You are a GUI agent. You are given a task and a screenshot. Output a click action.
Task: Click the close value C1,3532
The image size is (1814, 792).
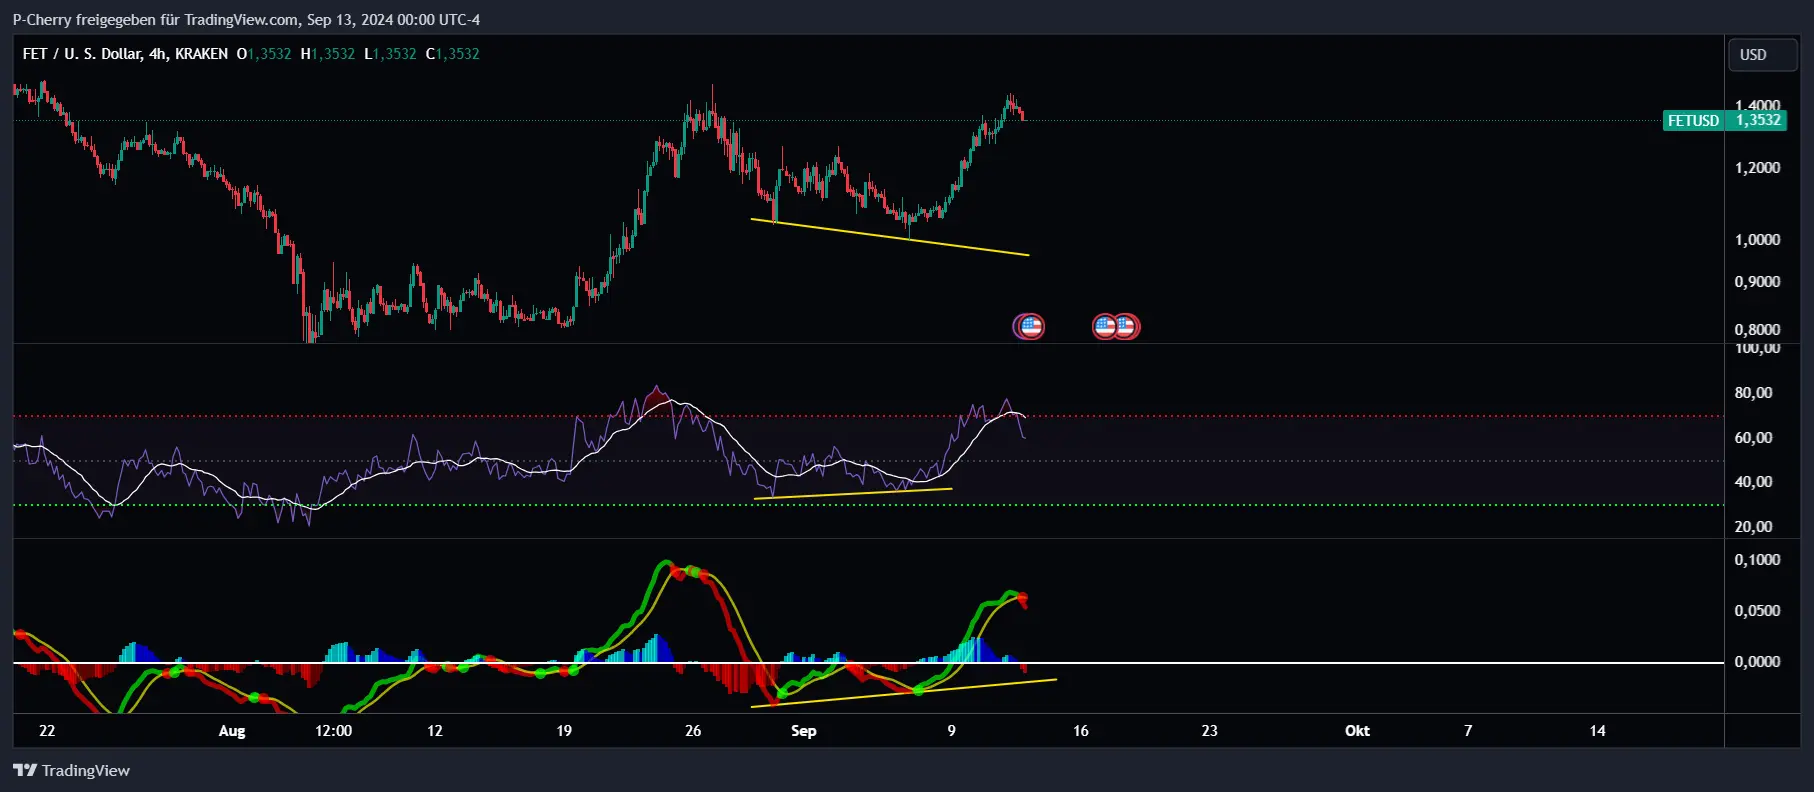[453, 54]
